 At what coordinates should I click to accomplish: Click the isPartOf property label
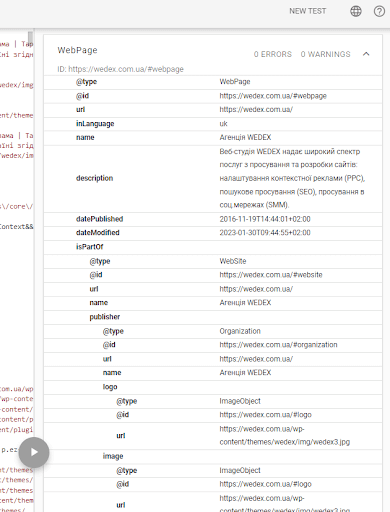[x=89, y=247]
